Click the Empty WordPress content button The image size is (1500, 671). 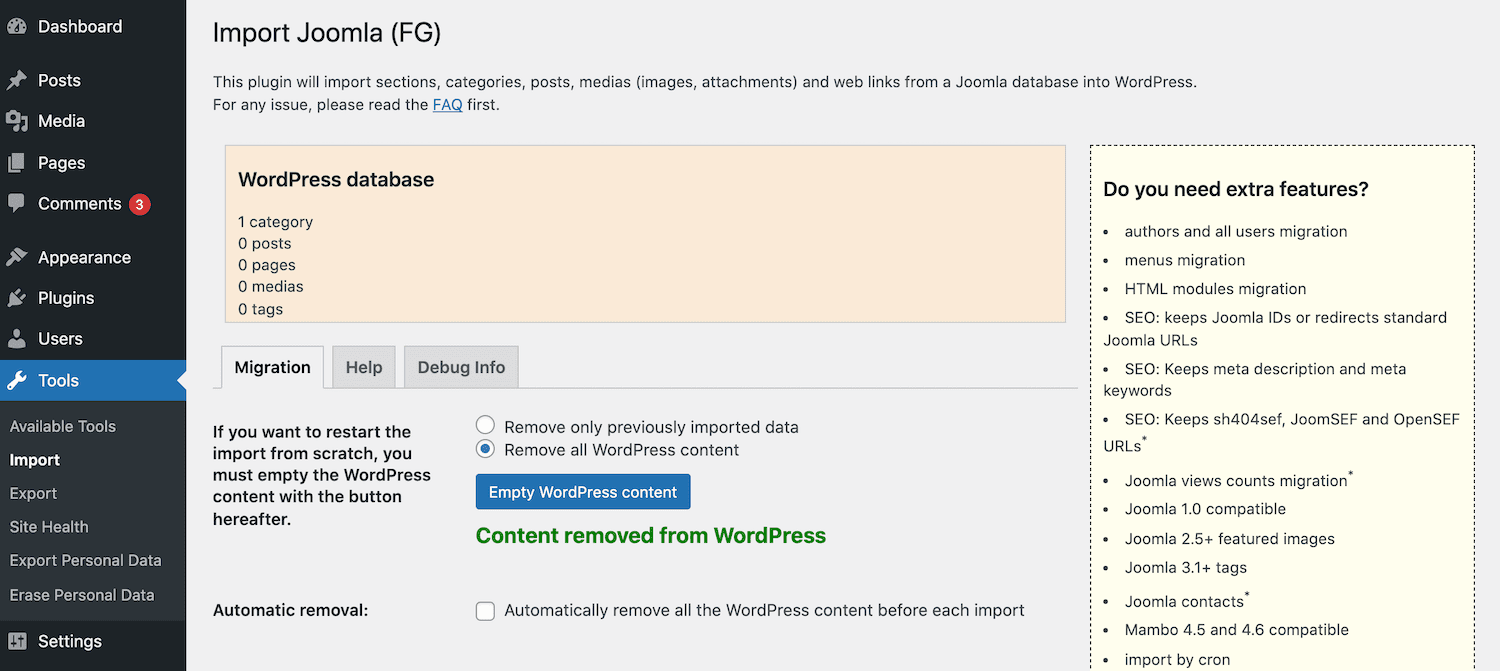tap(583, 491)
